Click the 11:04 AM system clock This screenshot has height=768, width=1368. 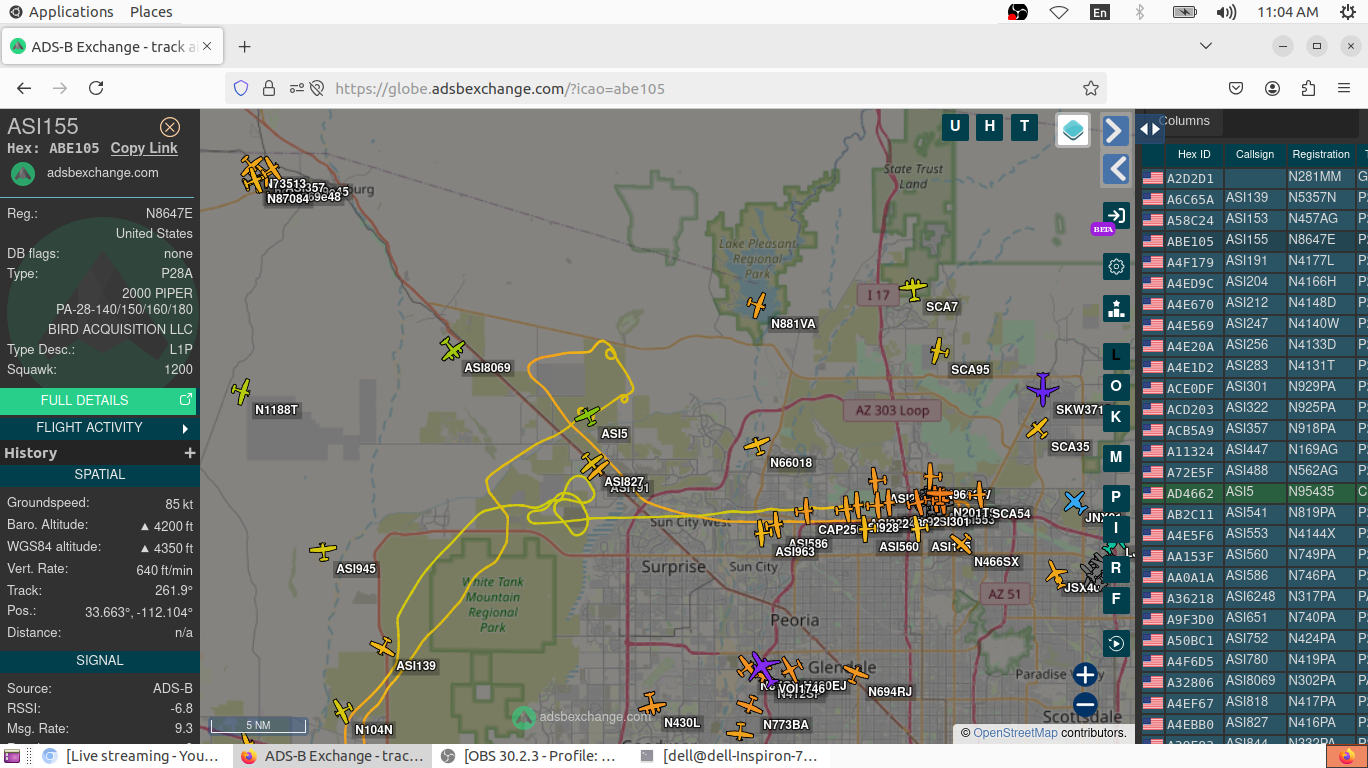coord(1288,12)
